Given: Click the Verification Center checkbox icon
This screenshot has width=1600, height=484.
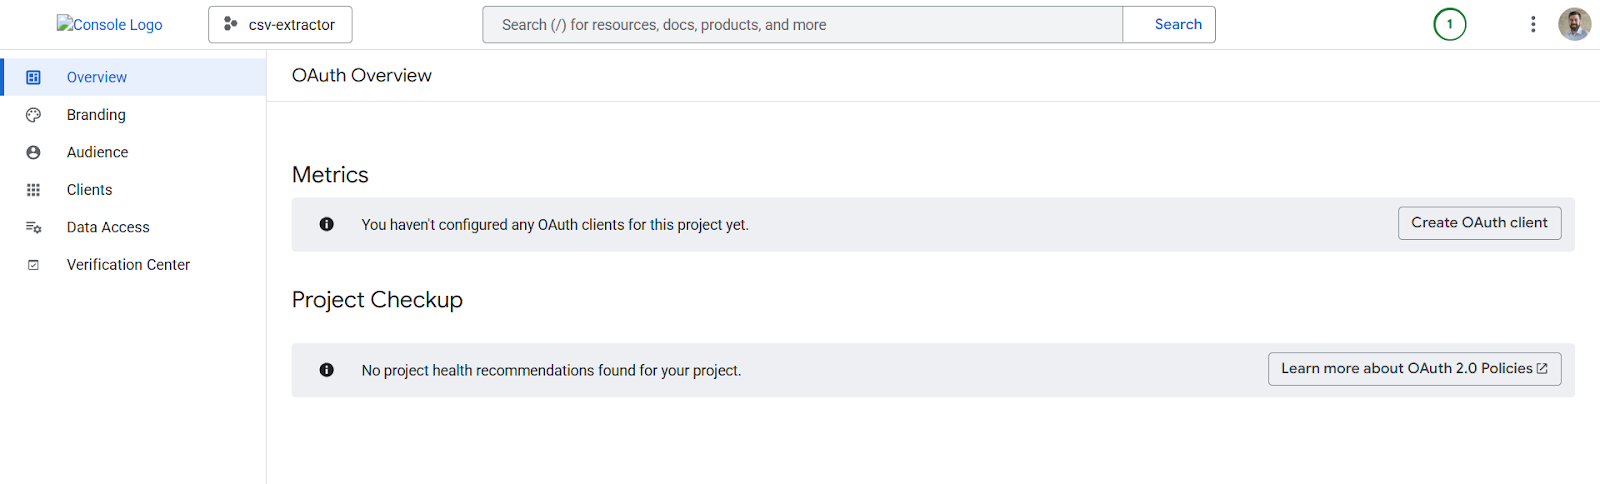Looking at the screenshot, I should click(33, 265).
